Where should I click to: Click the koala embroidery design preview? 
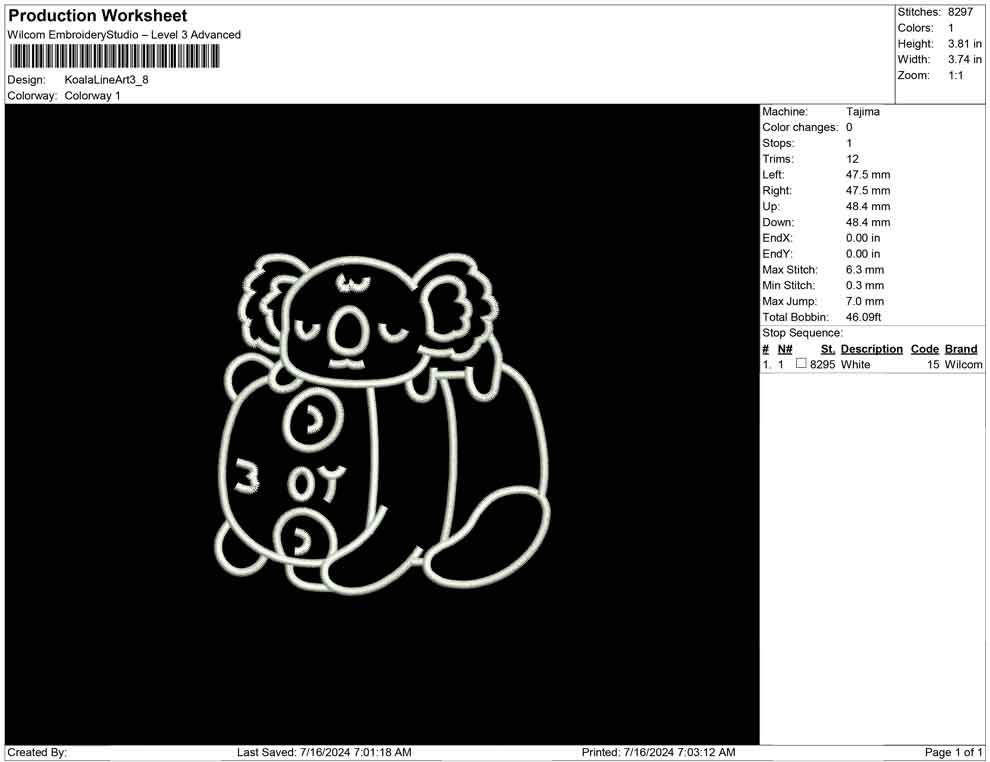click(x=383, y=424)
